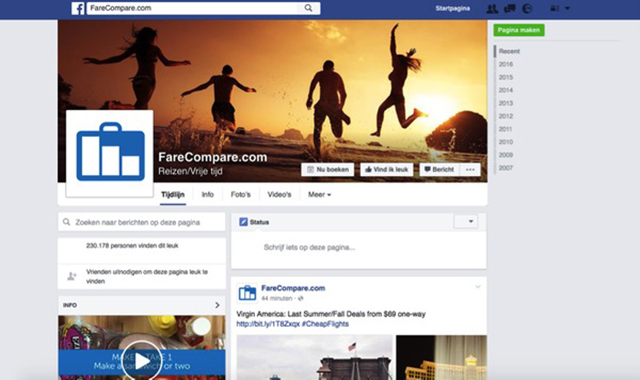Click the search magnifier icon
Screen dimensions: 640x380
coord(309,8)
